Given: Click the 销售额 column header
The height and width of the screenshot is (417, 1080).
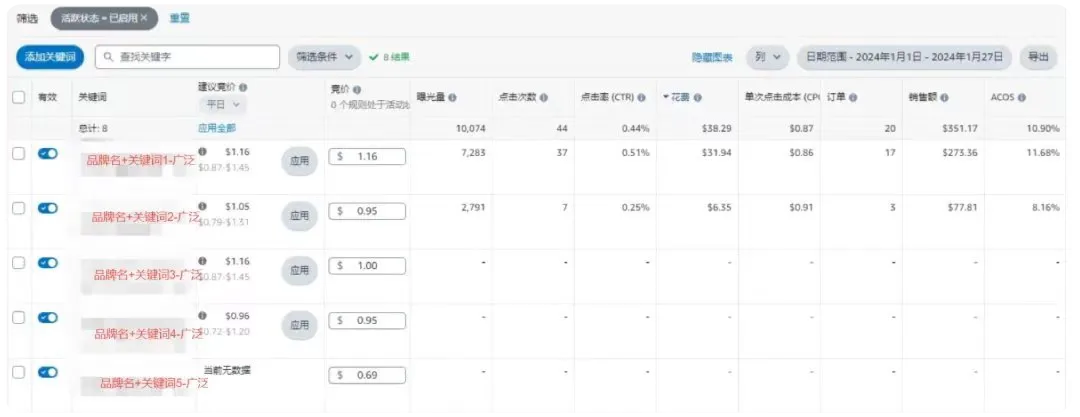Looking at the screenshot, I should (923, 98).
